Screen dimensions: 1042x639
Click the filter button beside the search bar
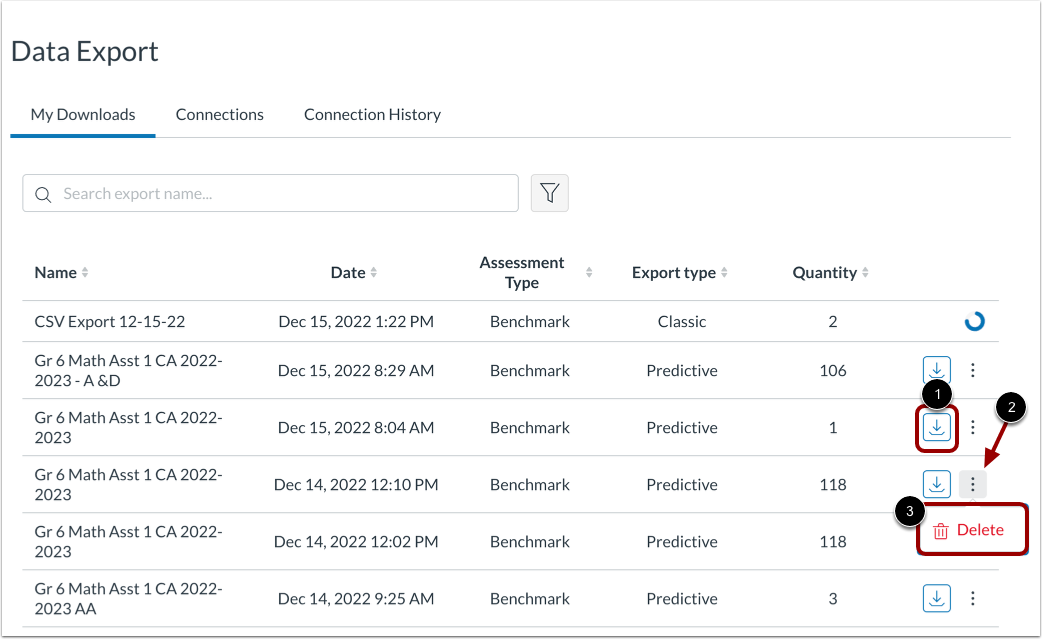tap(549, 193)
